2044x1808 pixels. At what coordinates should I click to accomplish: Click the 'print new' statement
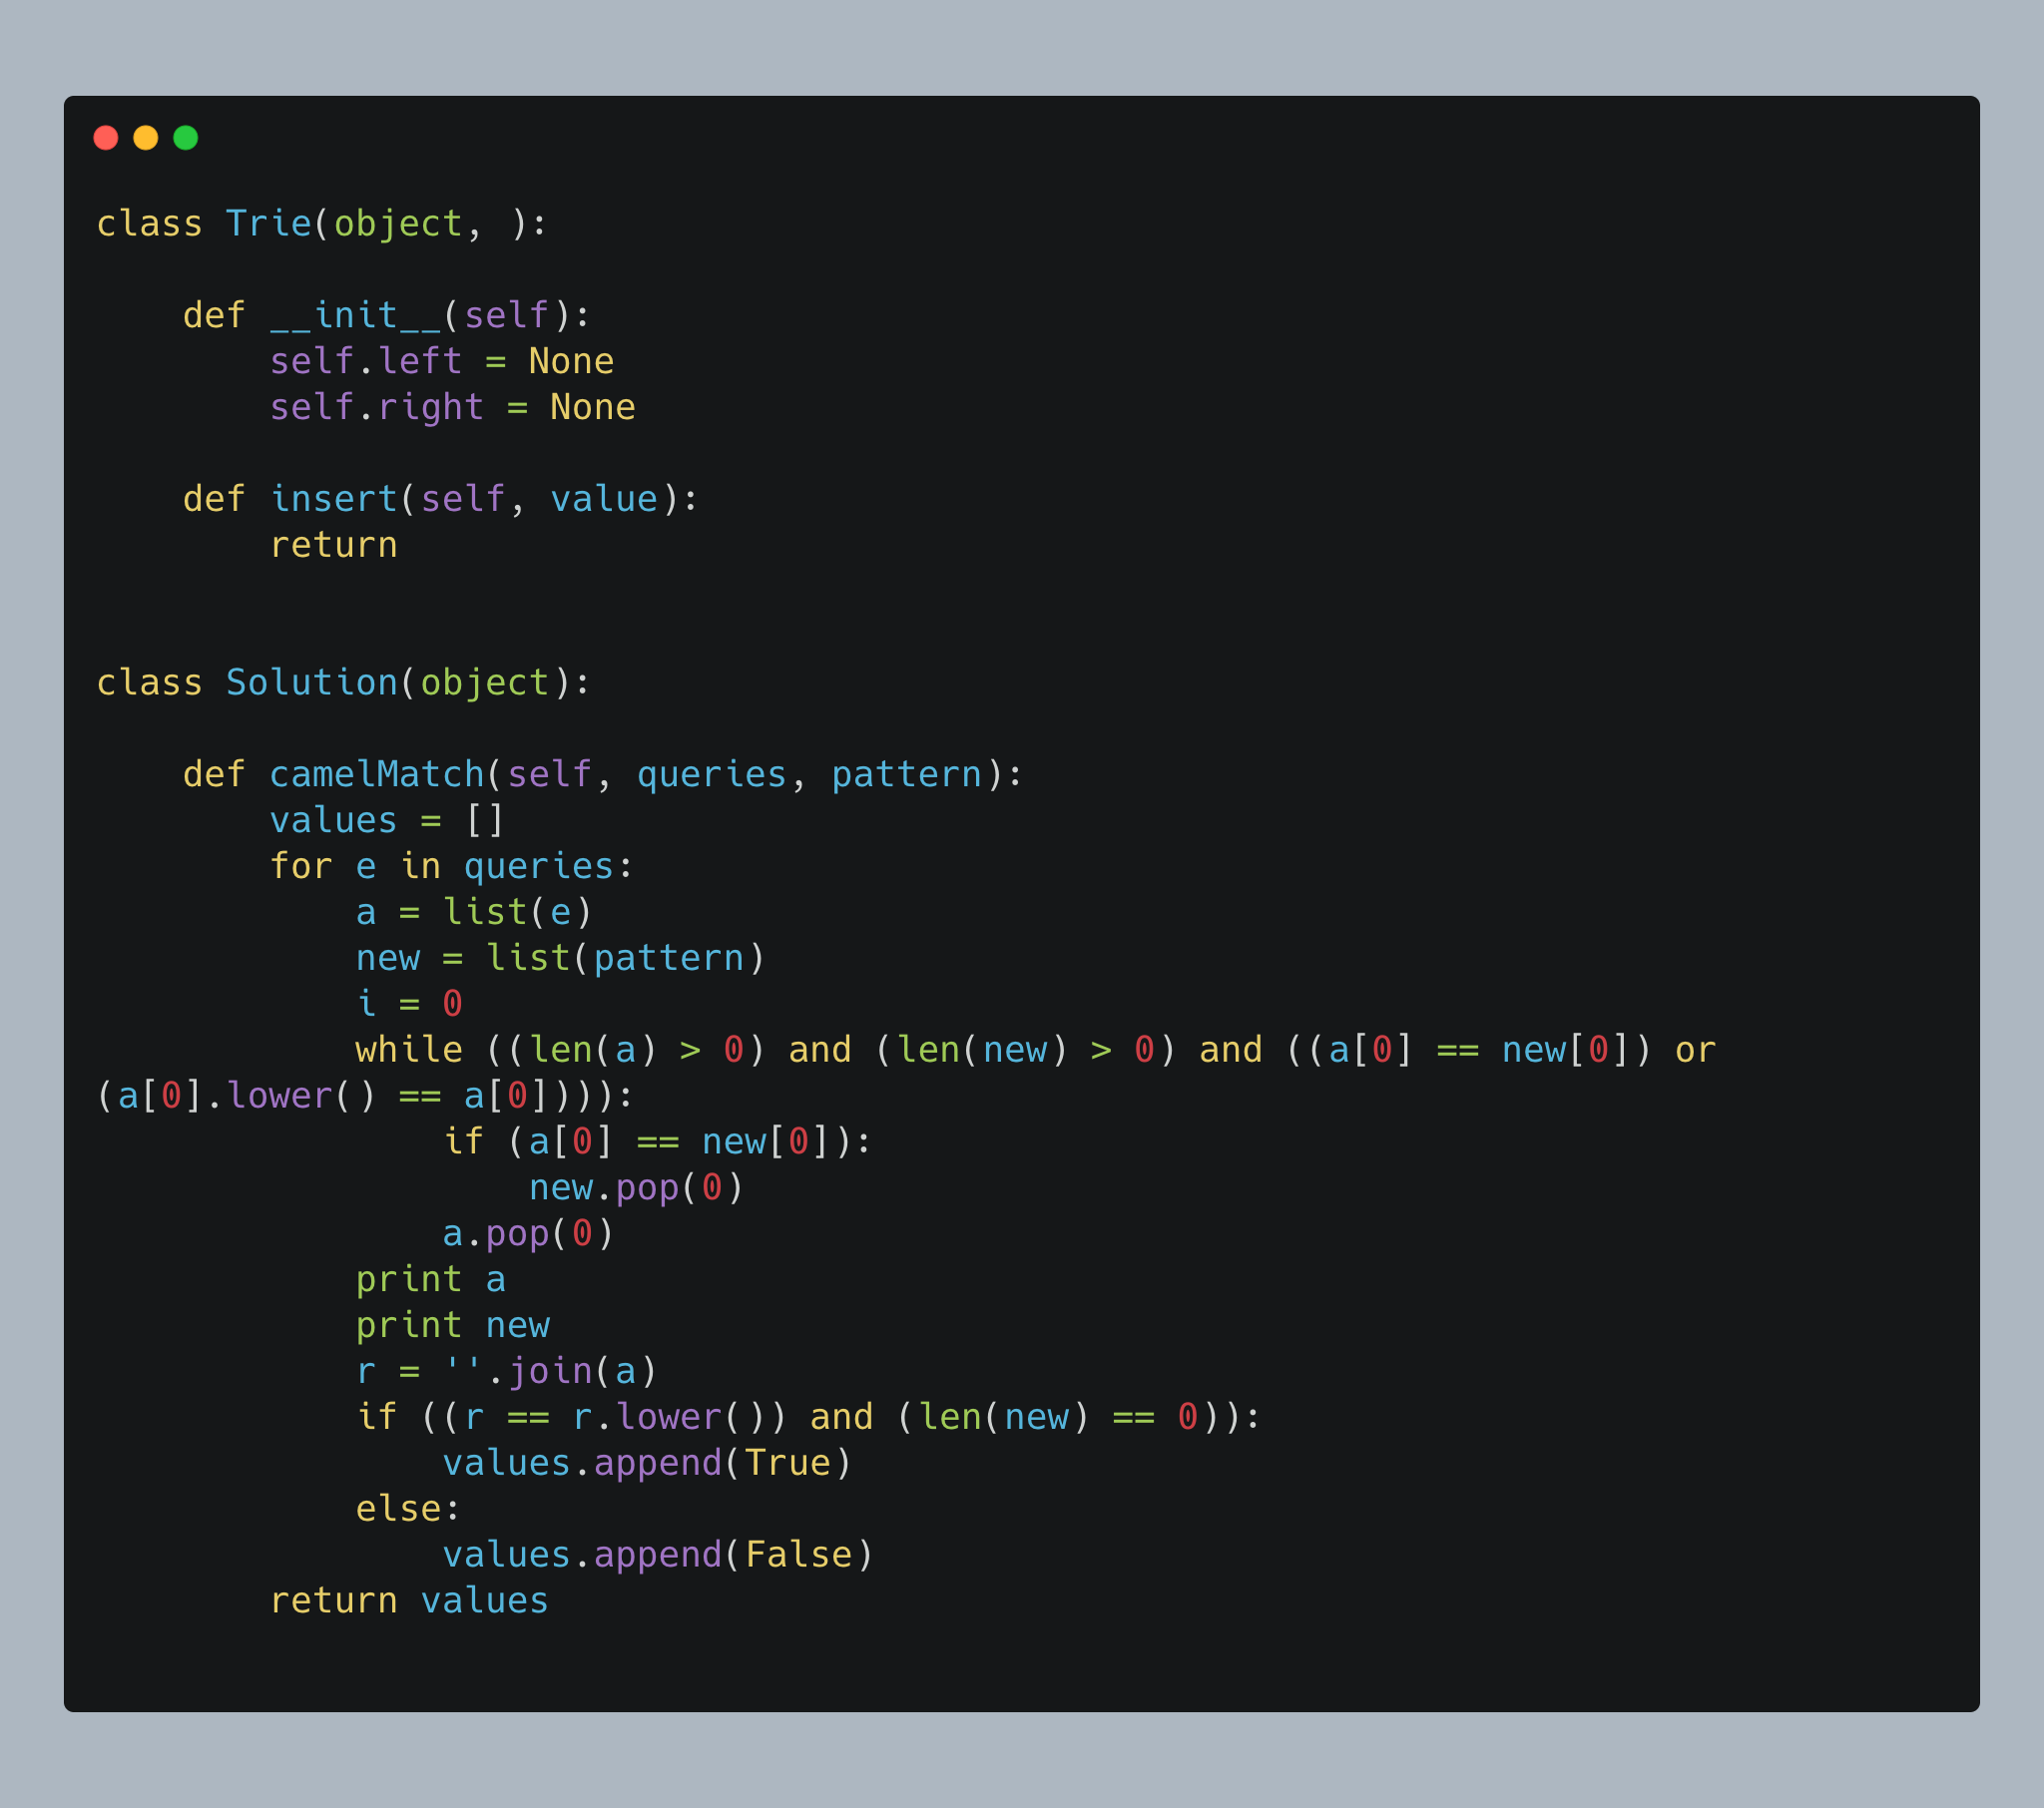pyautogui.click(x=452, y=1326)
